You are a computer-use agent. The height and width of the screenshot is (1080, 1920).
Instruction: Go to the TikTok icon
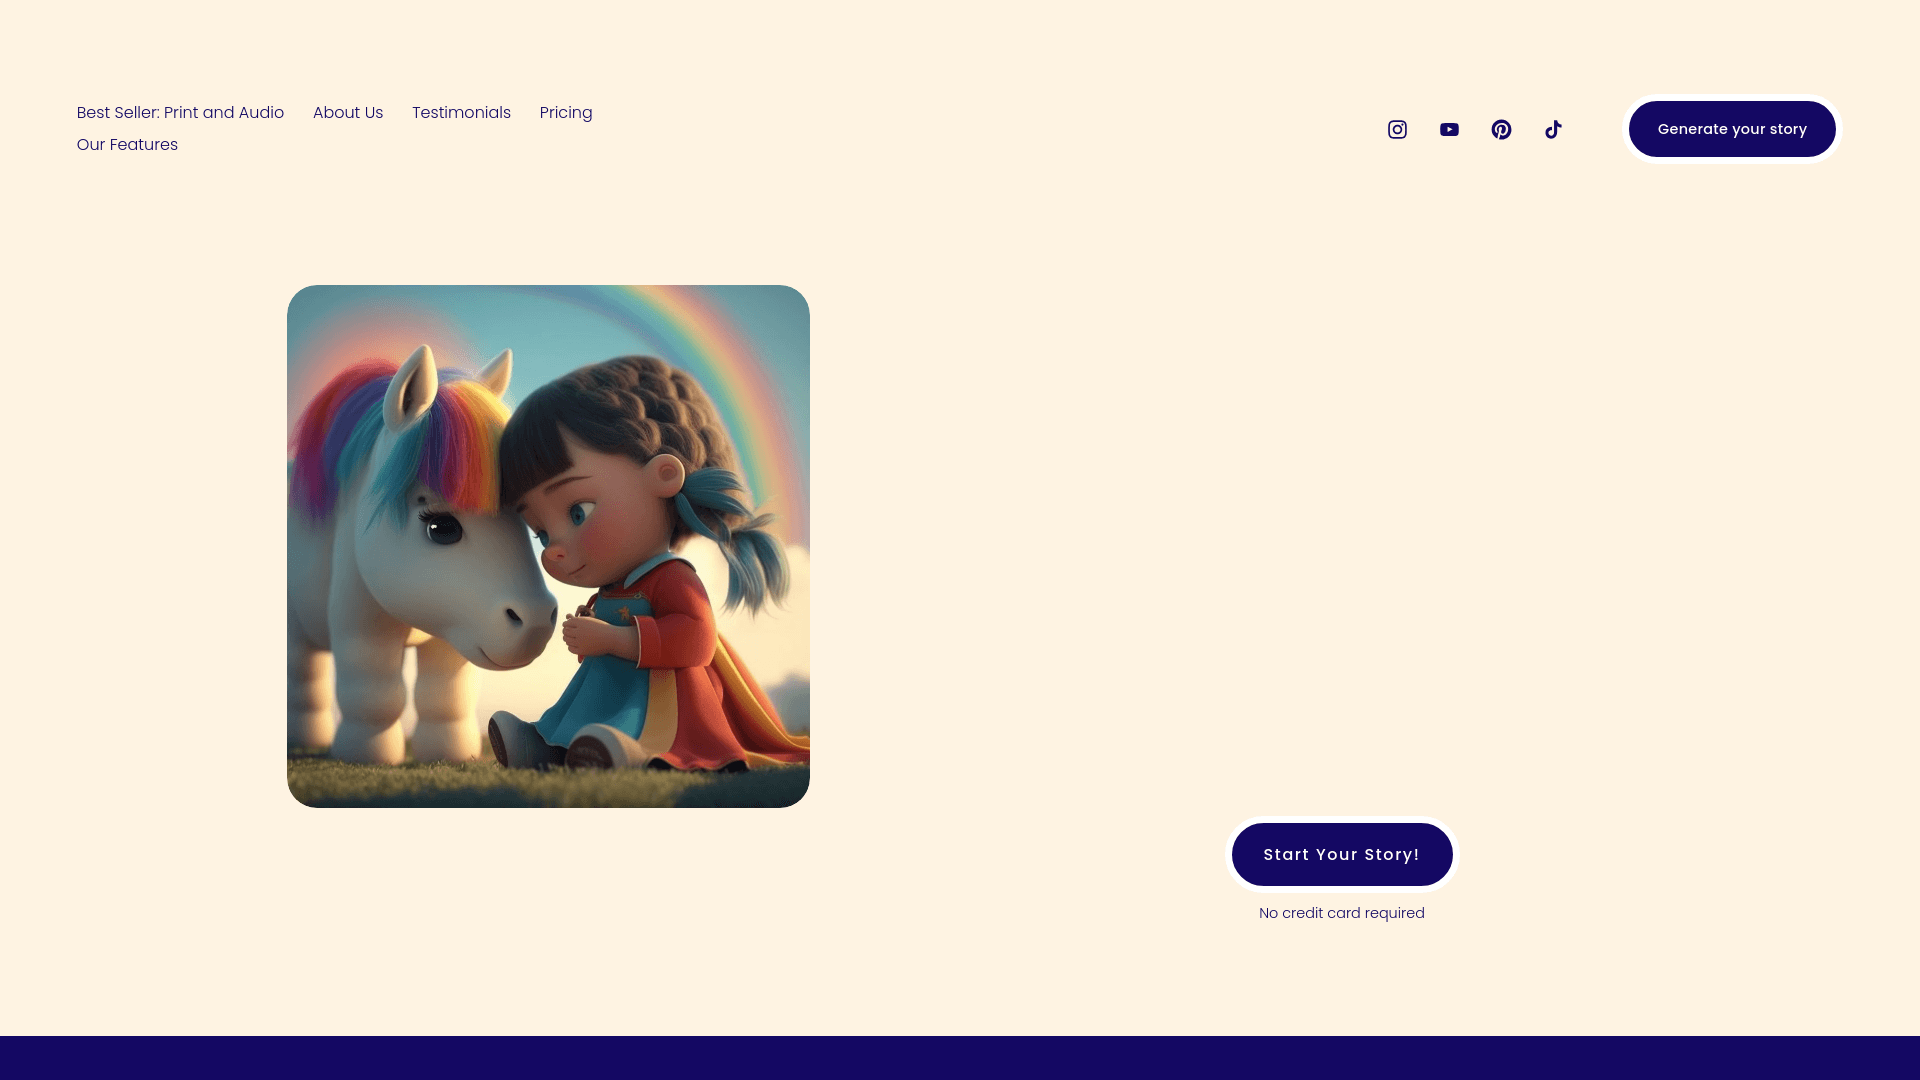click(1553, 129)
